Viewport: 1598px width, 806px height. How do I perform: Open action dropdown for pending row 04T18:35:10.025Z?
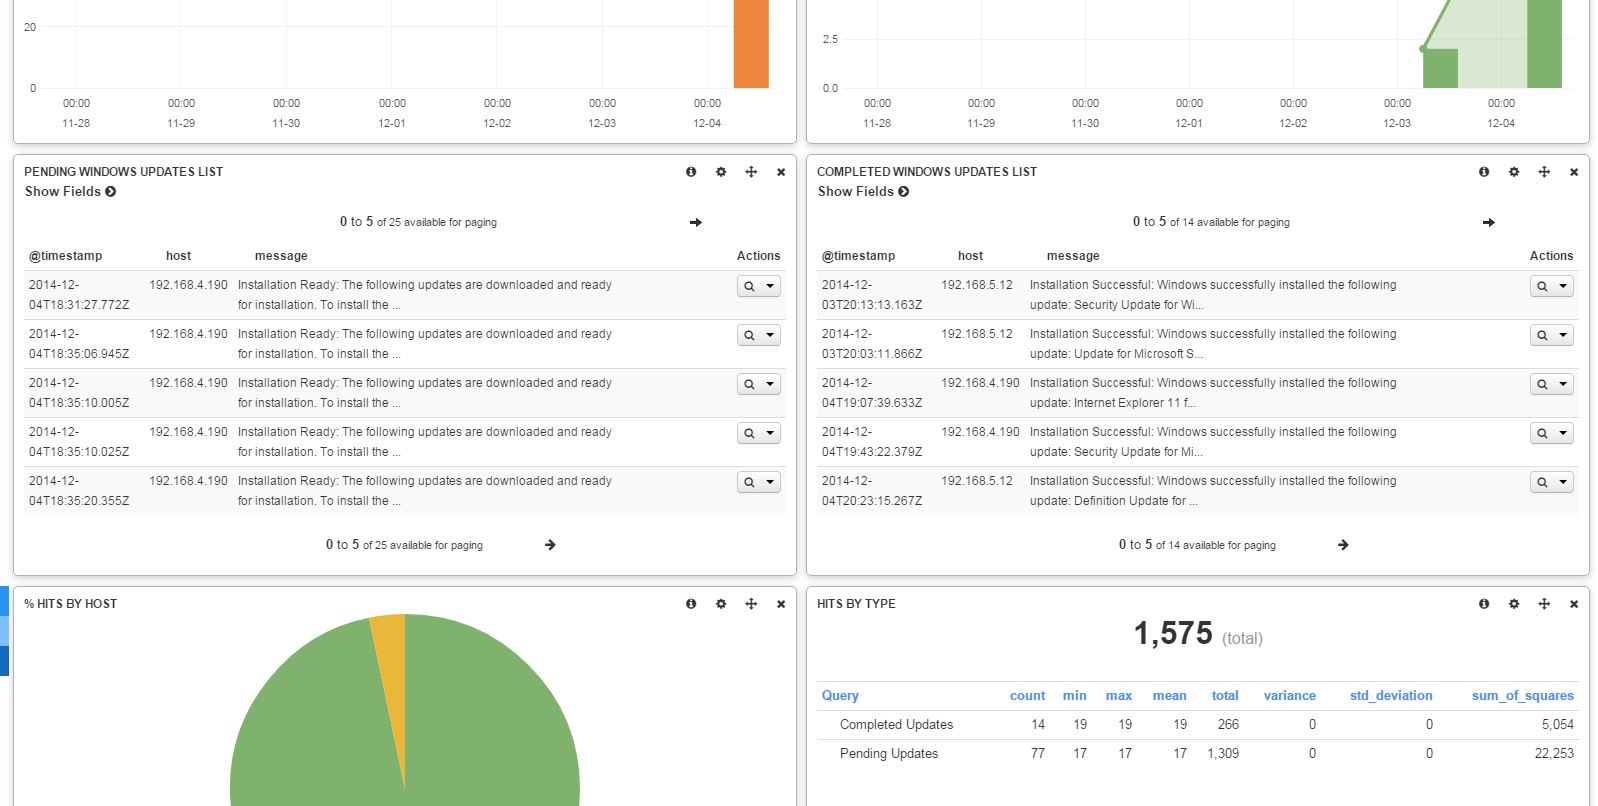click(771, 433)
